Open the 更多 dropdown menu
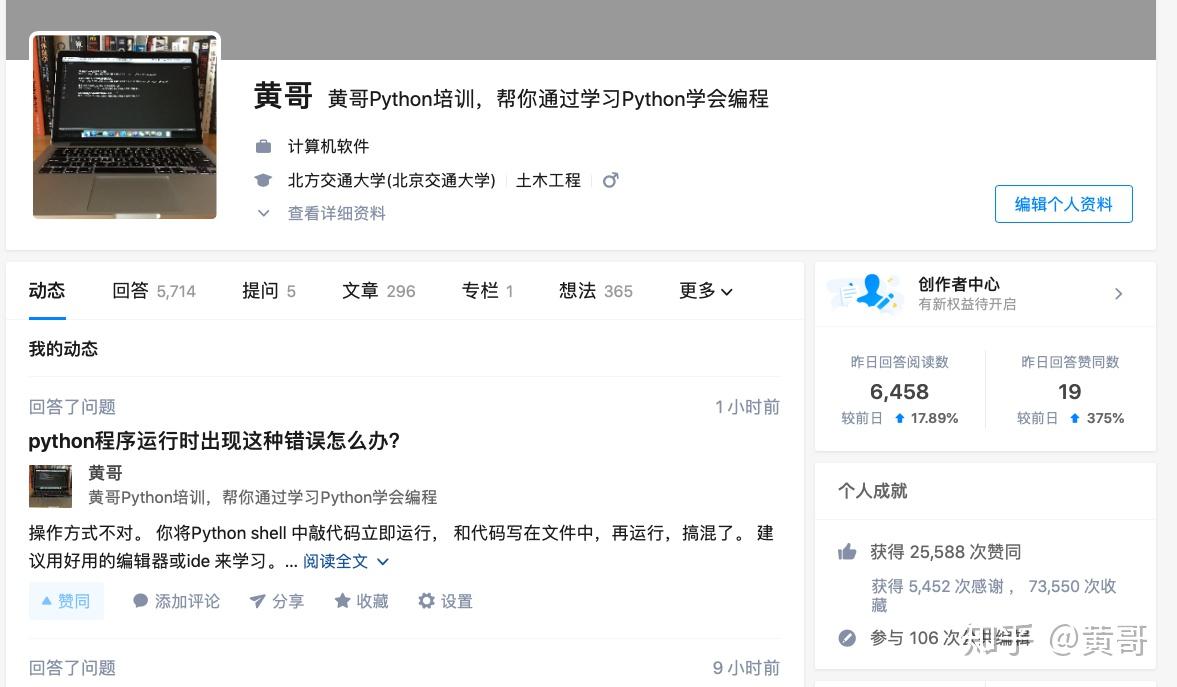Image resolution: width=1177 pixels, height=687 pixels. pyautogui.click(x=706, y=291)
